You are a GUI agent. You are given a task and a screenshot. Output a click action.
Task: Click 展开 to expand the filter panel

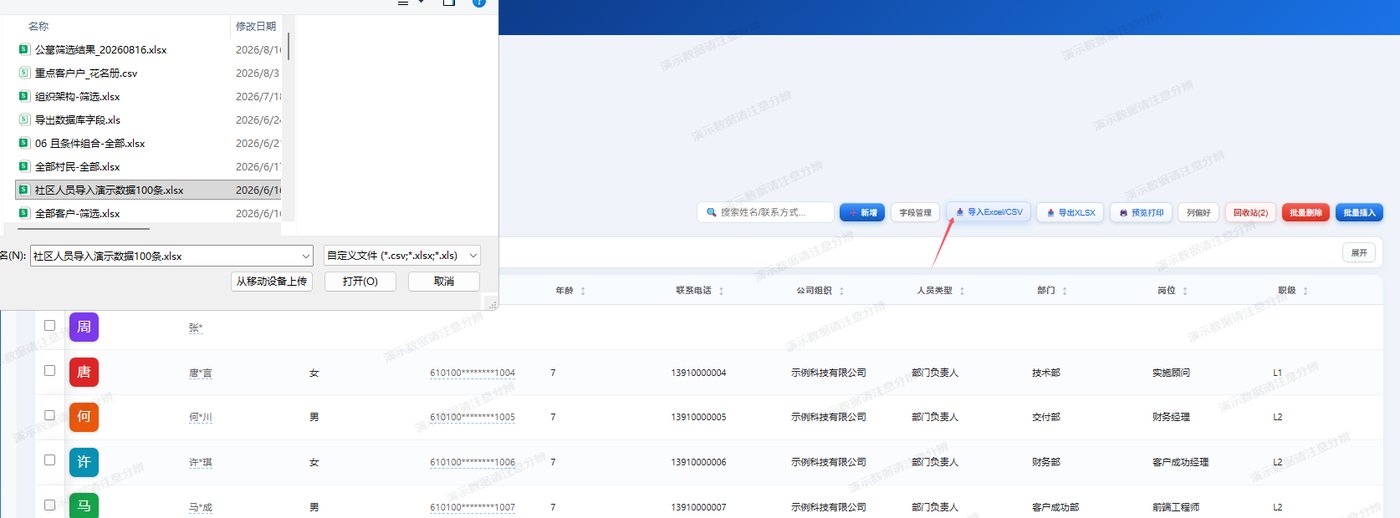(x=1359, y=253)
